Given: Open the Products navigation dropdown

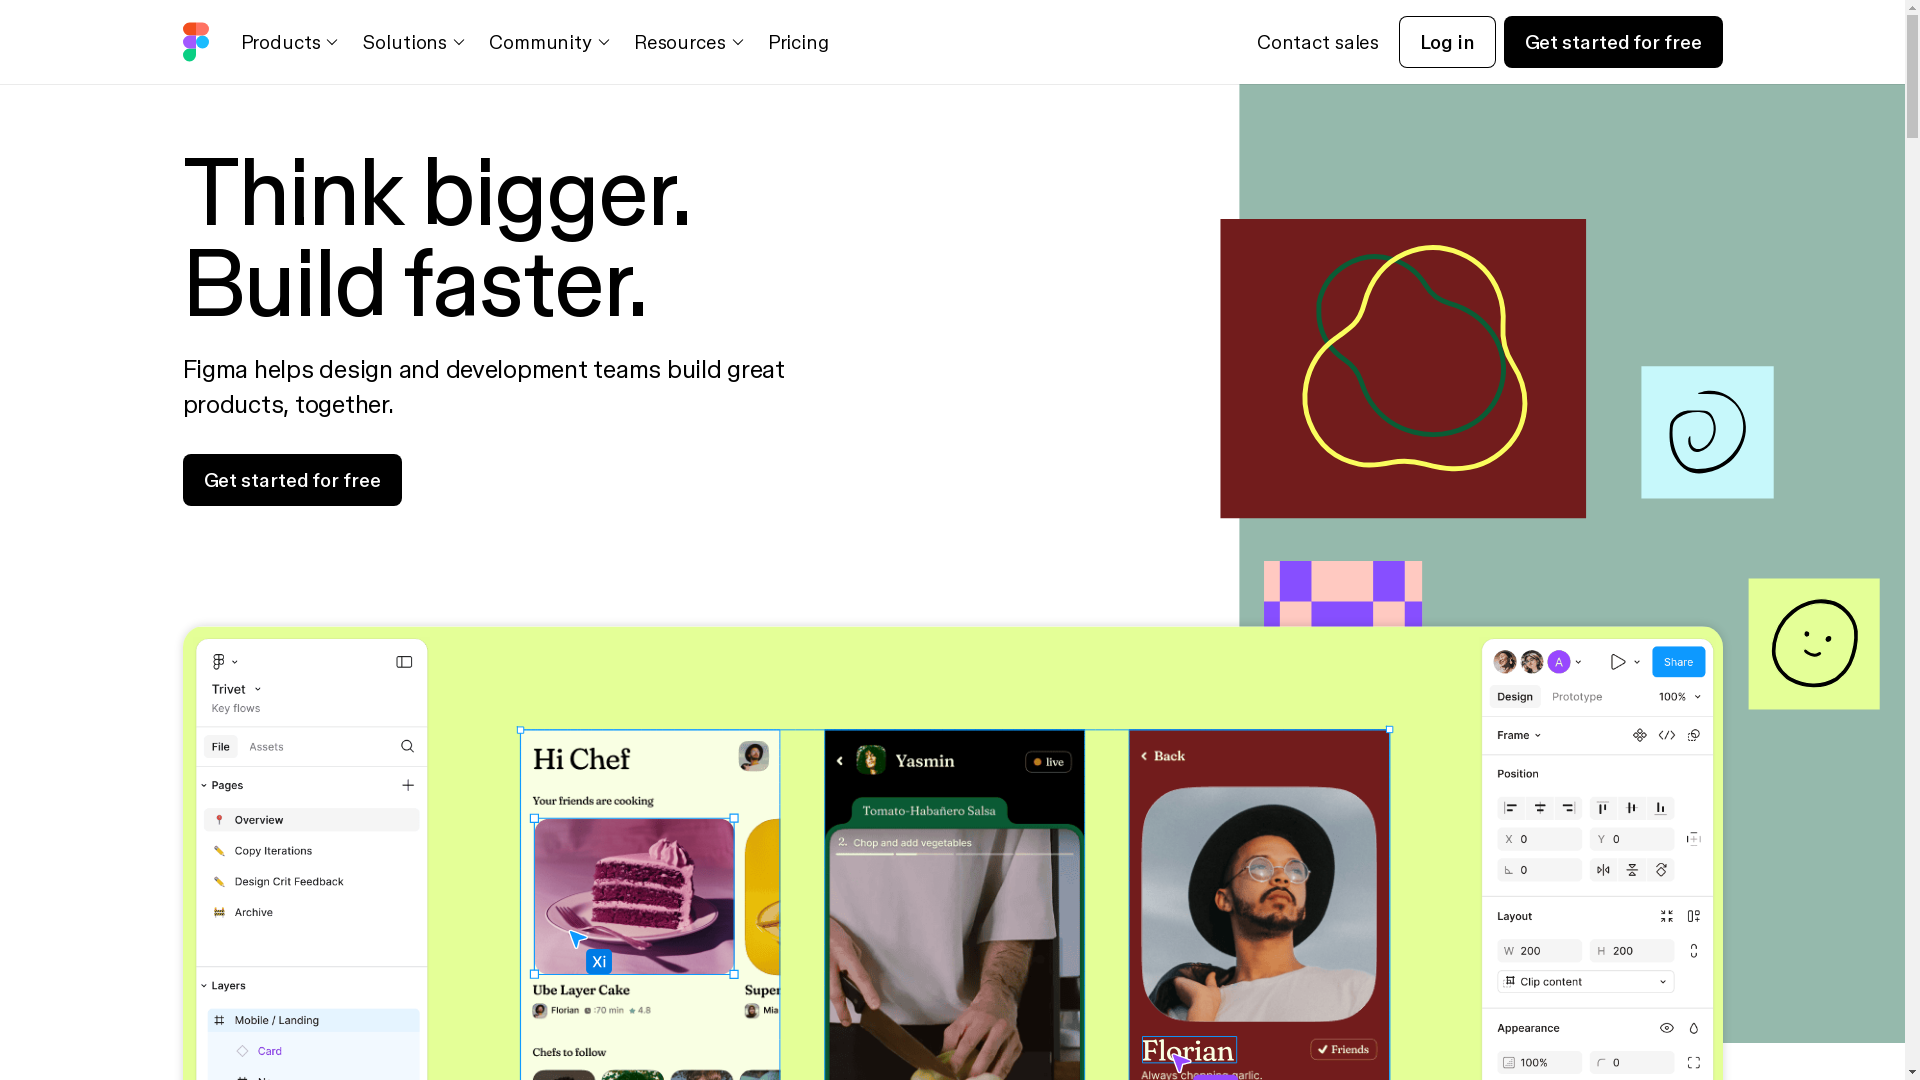Looking at the screenshot, I should click(289, 42).
